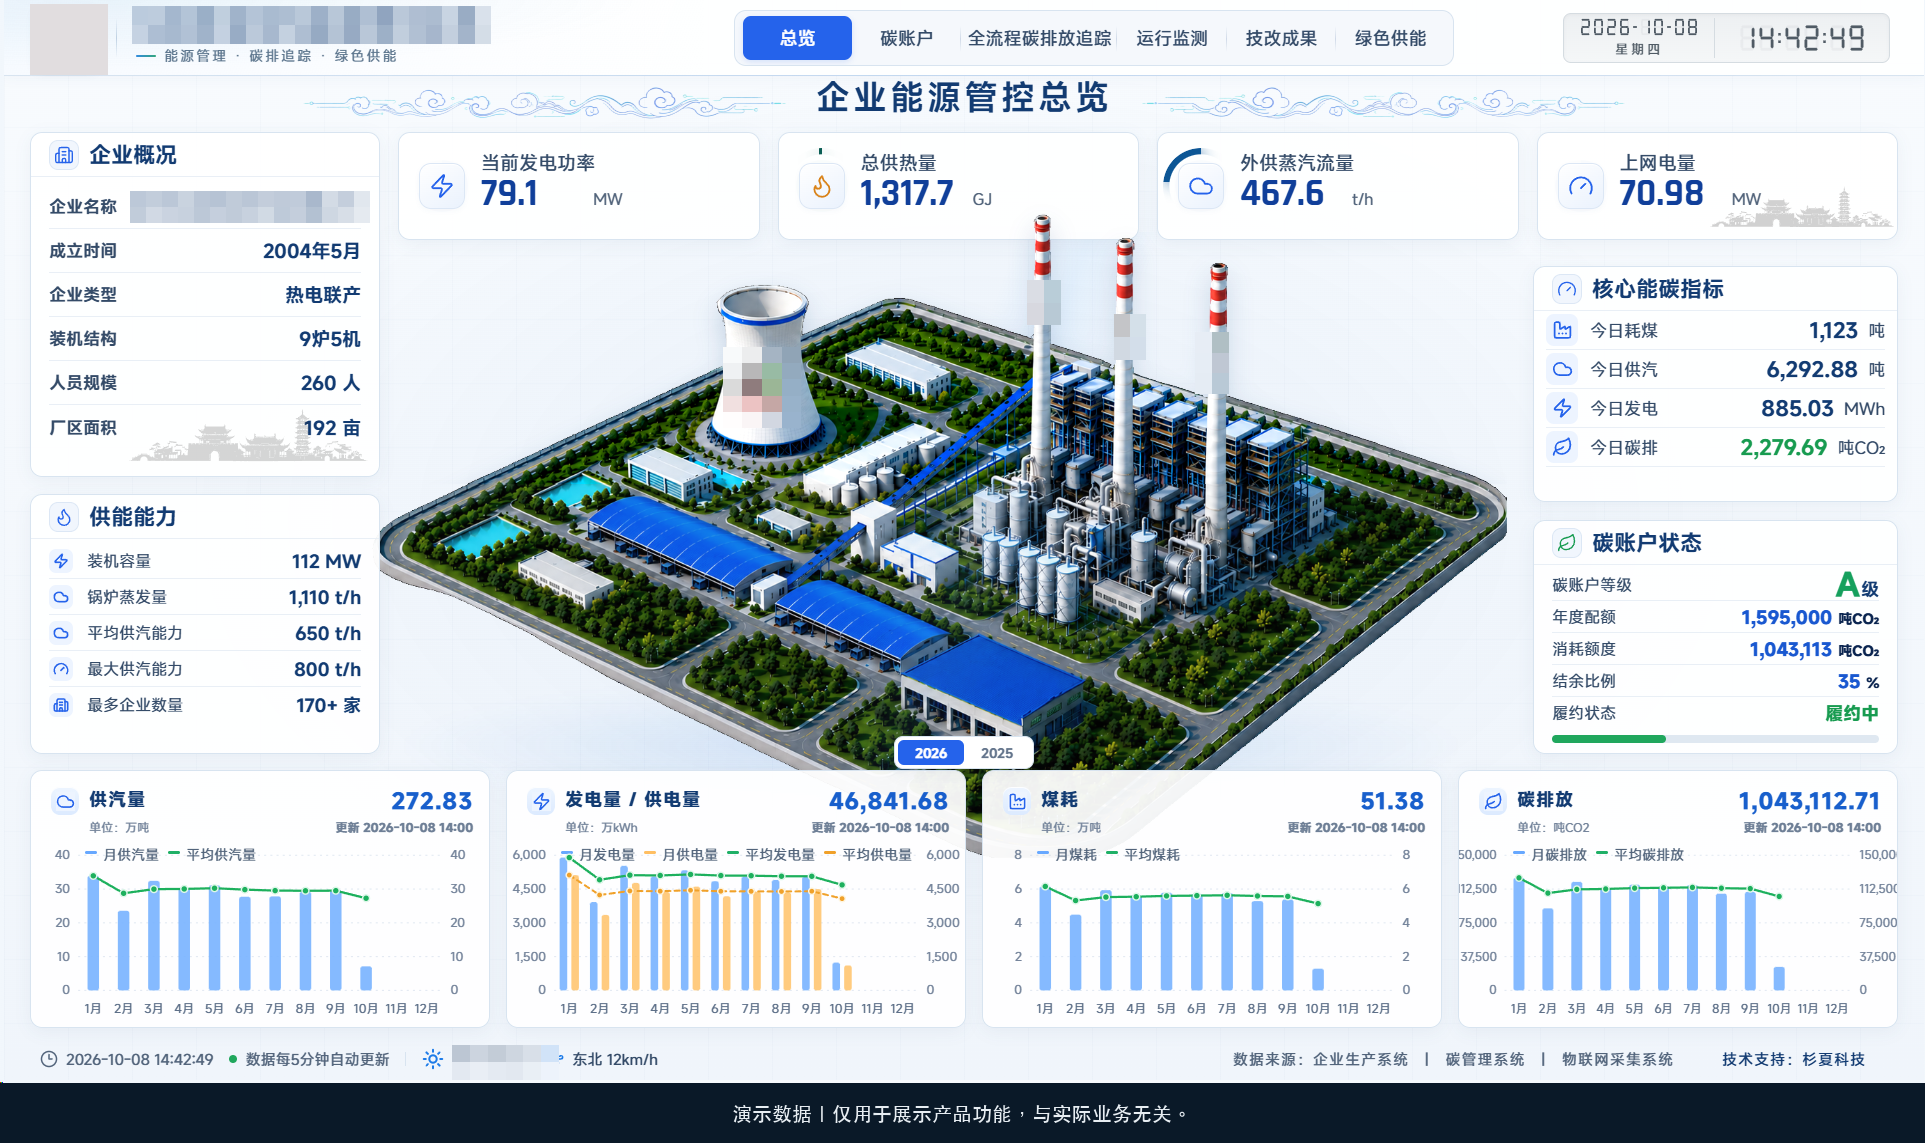Click the cloud icon for 外供蒸汽流量

pos(1201,186)
